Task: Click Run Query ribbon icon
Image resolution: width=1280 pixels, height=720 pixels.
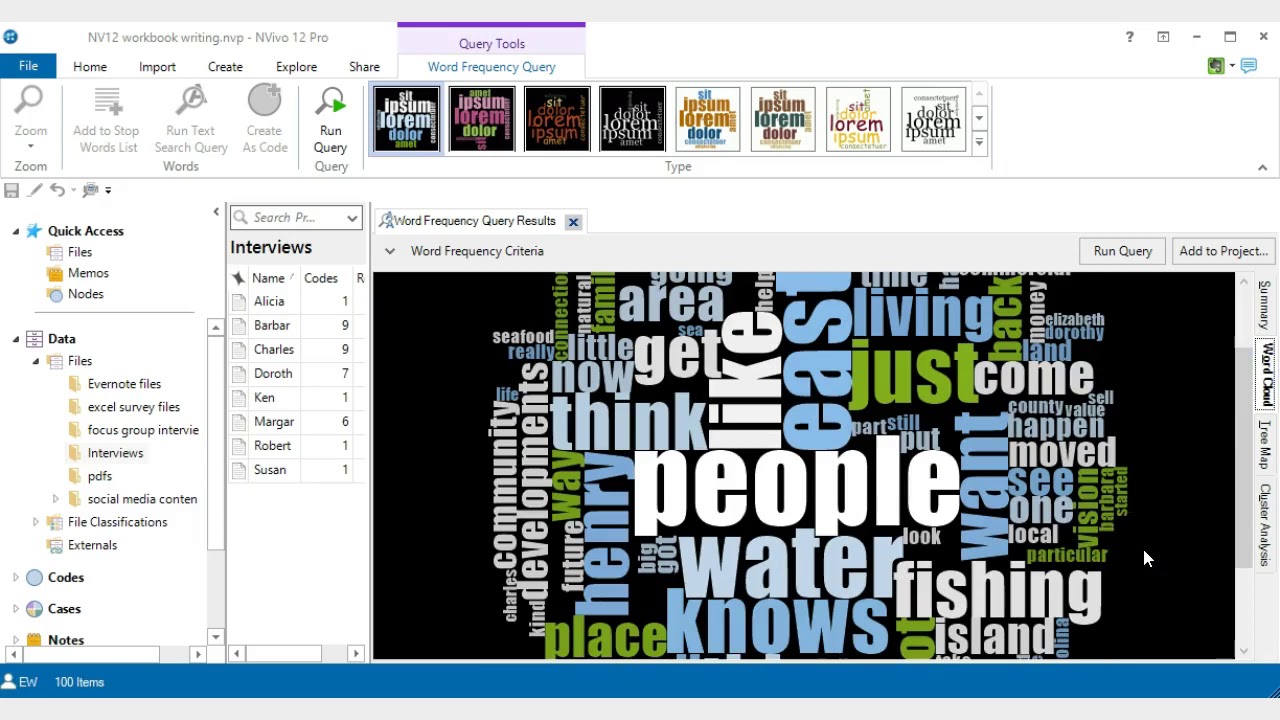Action: [x=331, y=120]
